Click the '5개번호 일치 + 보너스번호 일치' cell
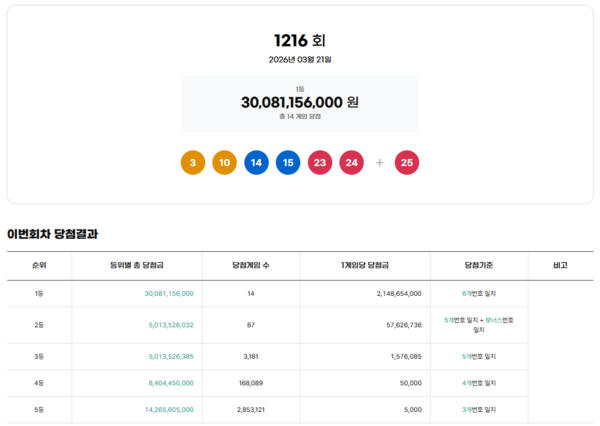The height and width of the screenshot is (426, 600). (x=479, y=325)
